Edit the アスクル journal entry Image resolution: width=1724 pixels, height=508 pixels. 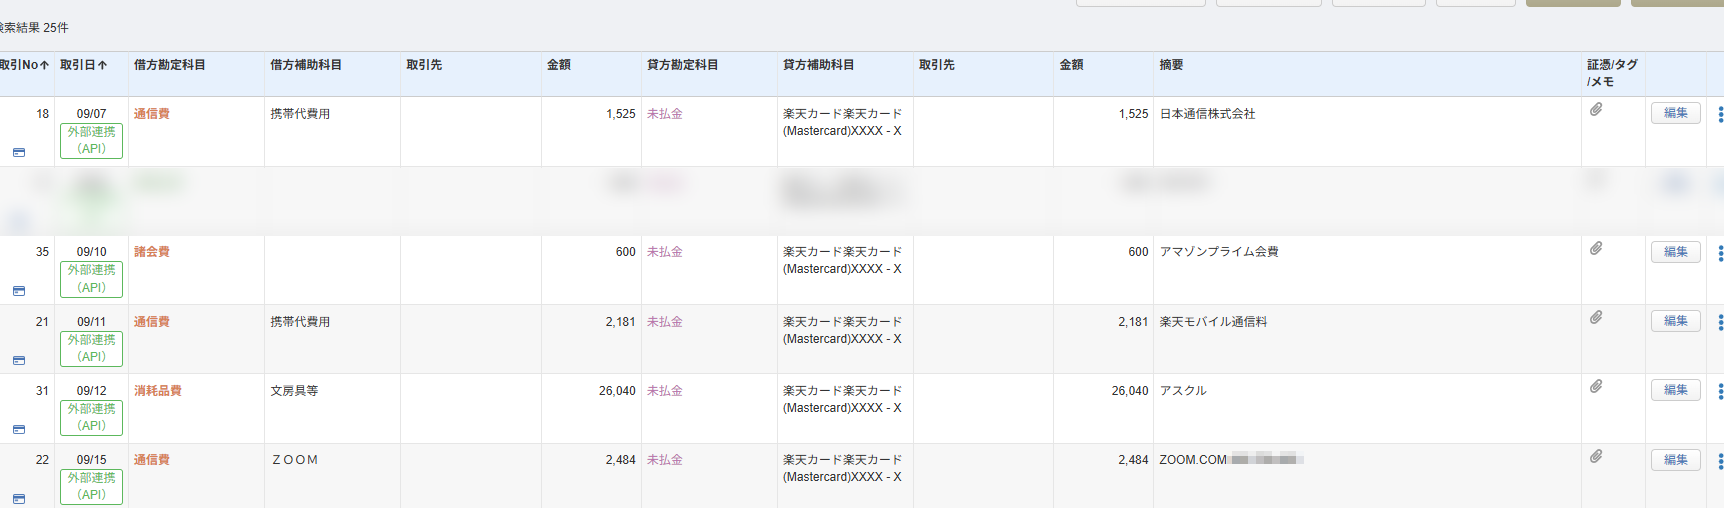(x=1675, y=390)
